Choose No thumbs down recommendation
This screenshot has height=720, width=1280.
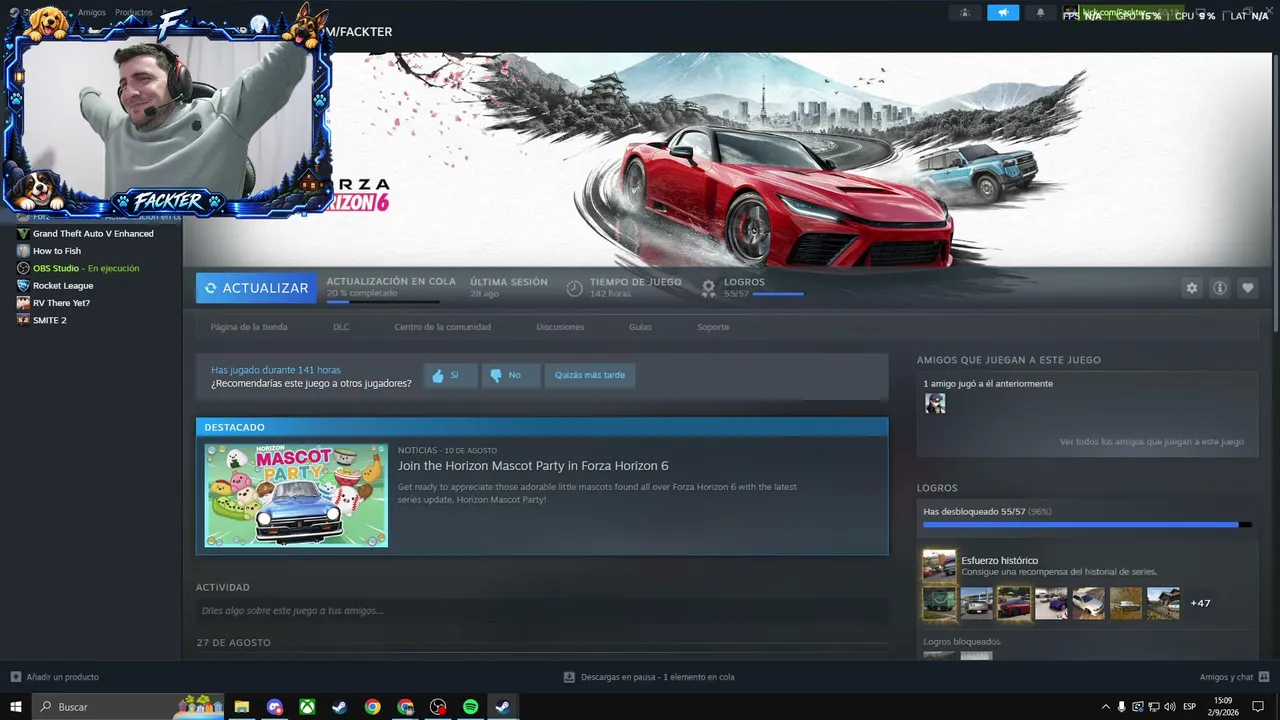pos(510,376)
